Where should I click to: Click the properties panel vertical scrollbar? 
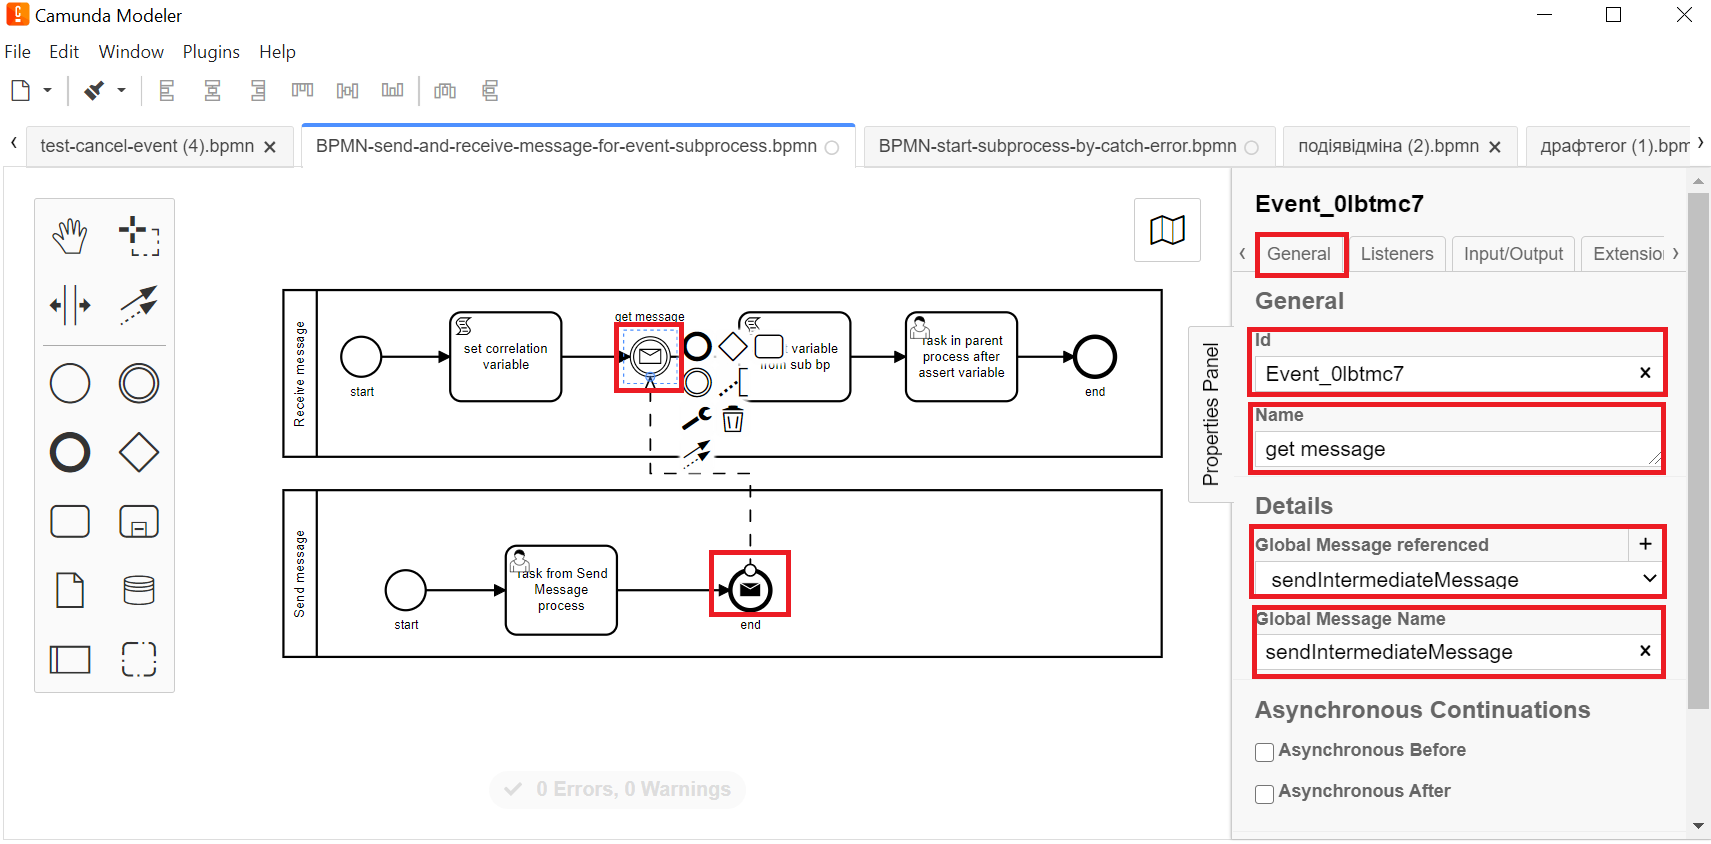1698,450
